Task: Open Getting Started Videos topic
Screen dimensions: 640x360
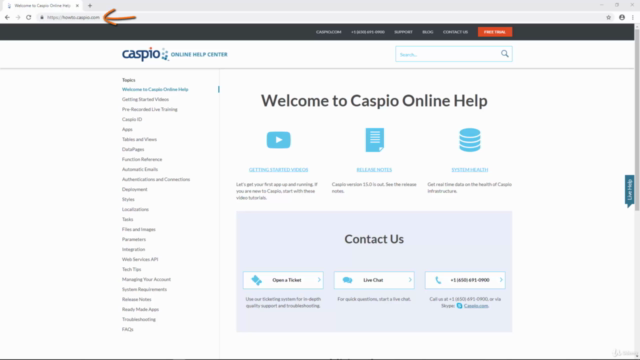Action: click(x=145, y=99)
